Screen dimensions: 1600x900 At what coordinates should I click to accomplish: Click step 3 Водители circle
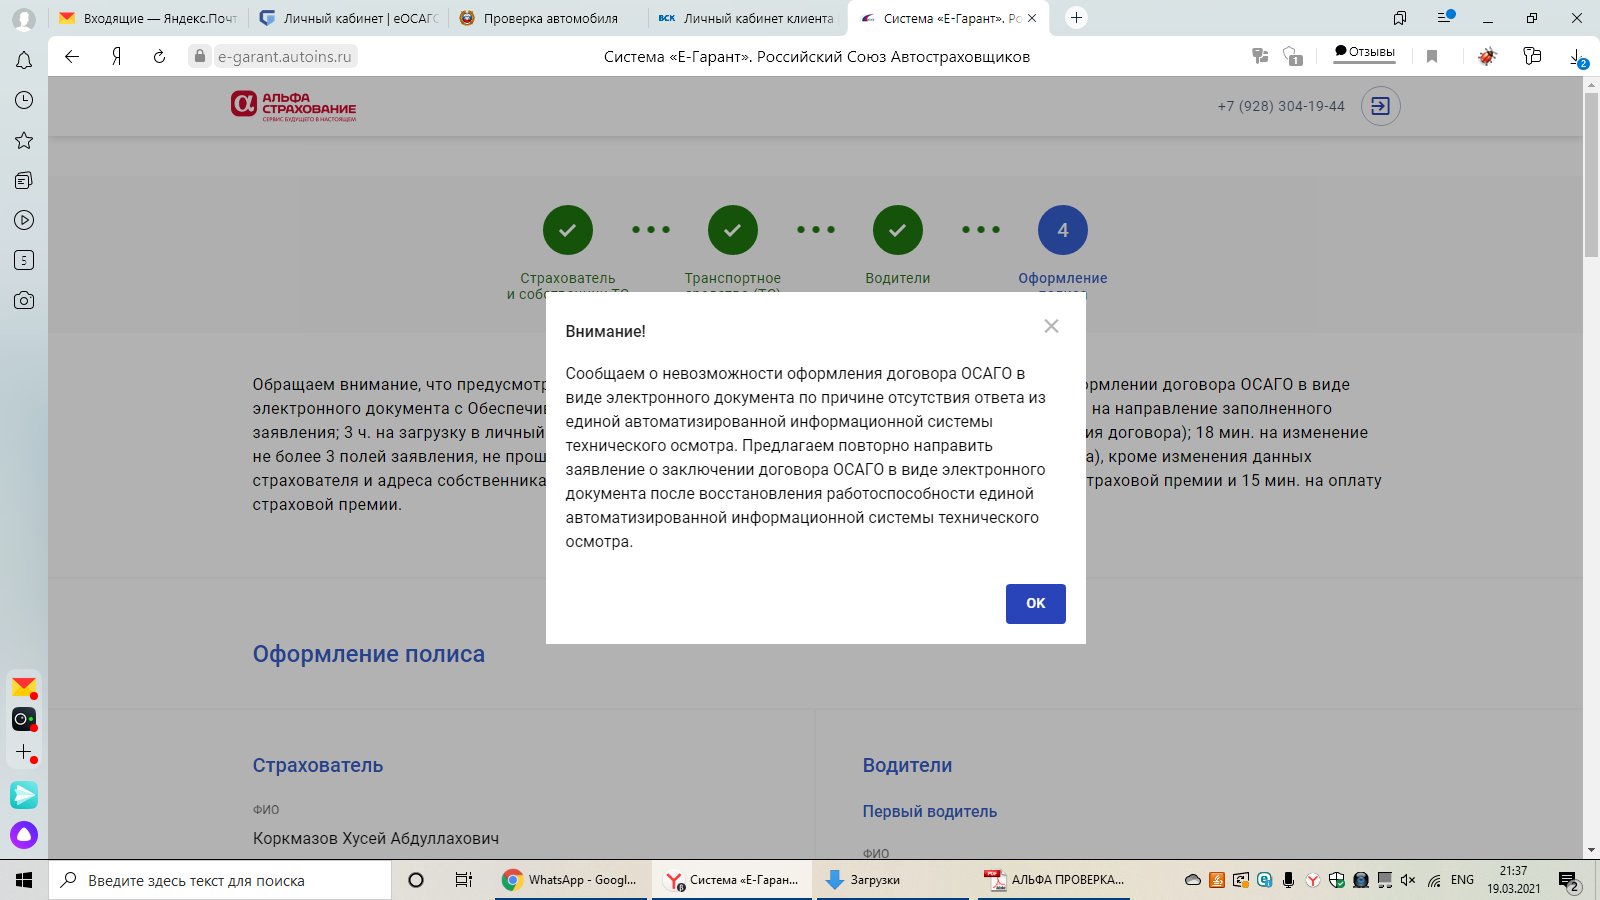tap(898, 230)
